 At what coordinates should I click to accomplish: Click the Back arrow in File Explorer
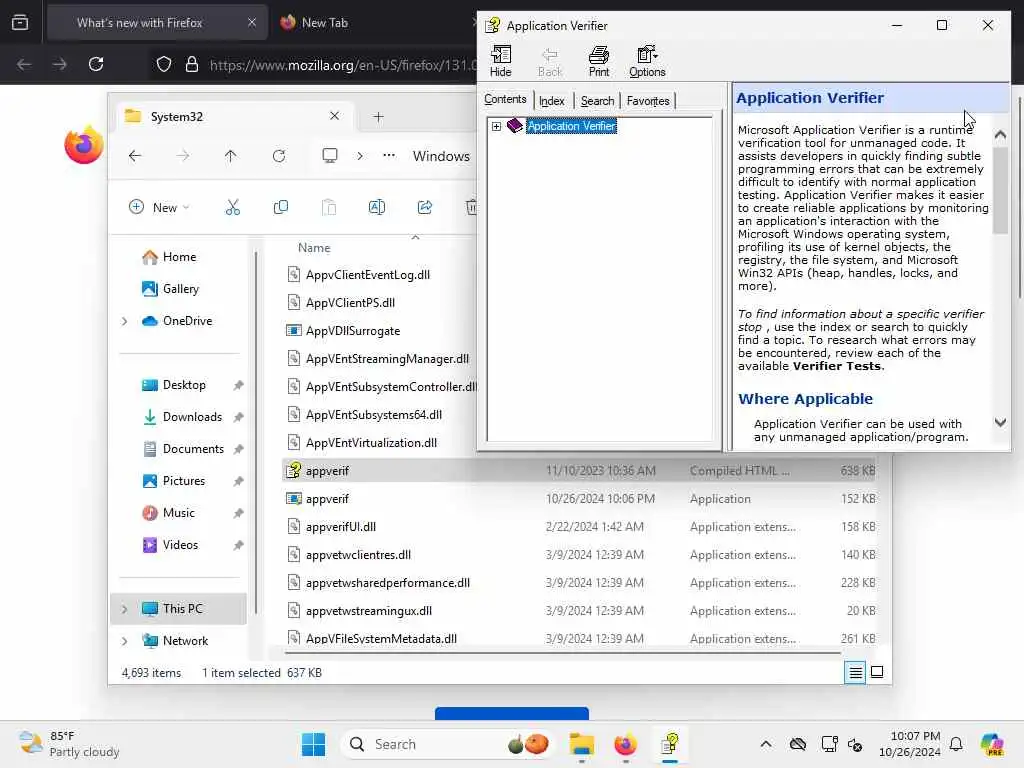pyautogui.click(x=135, y=155)
